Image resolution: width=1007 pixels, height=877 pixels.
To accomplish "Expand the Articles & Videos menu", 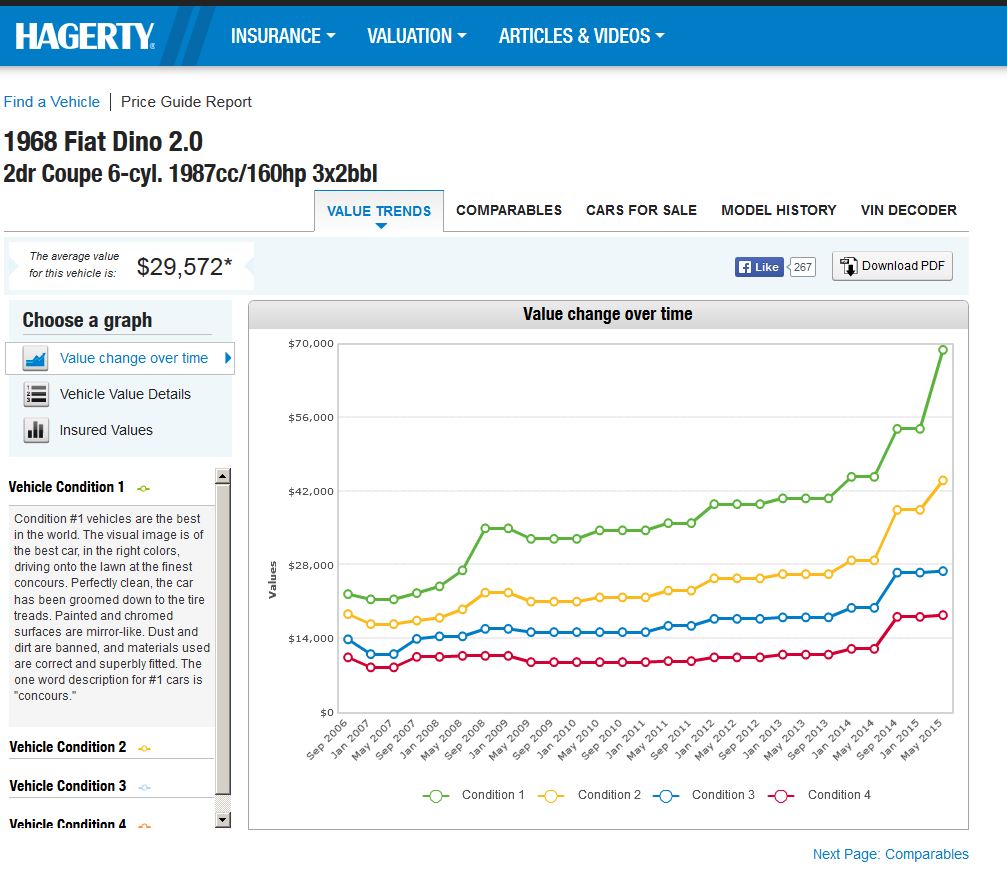I will (581, 36).
